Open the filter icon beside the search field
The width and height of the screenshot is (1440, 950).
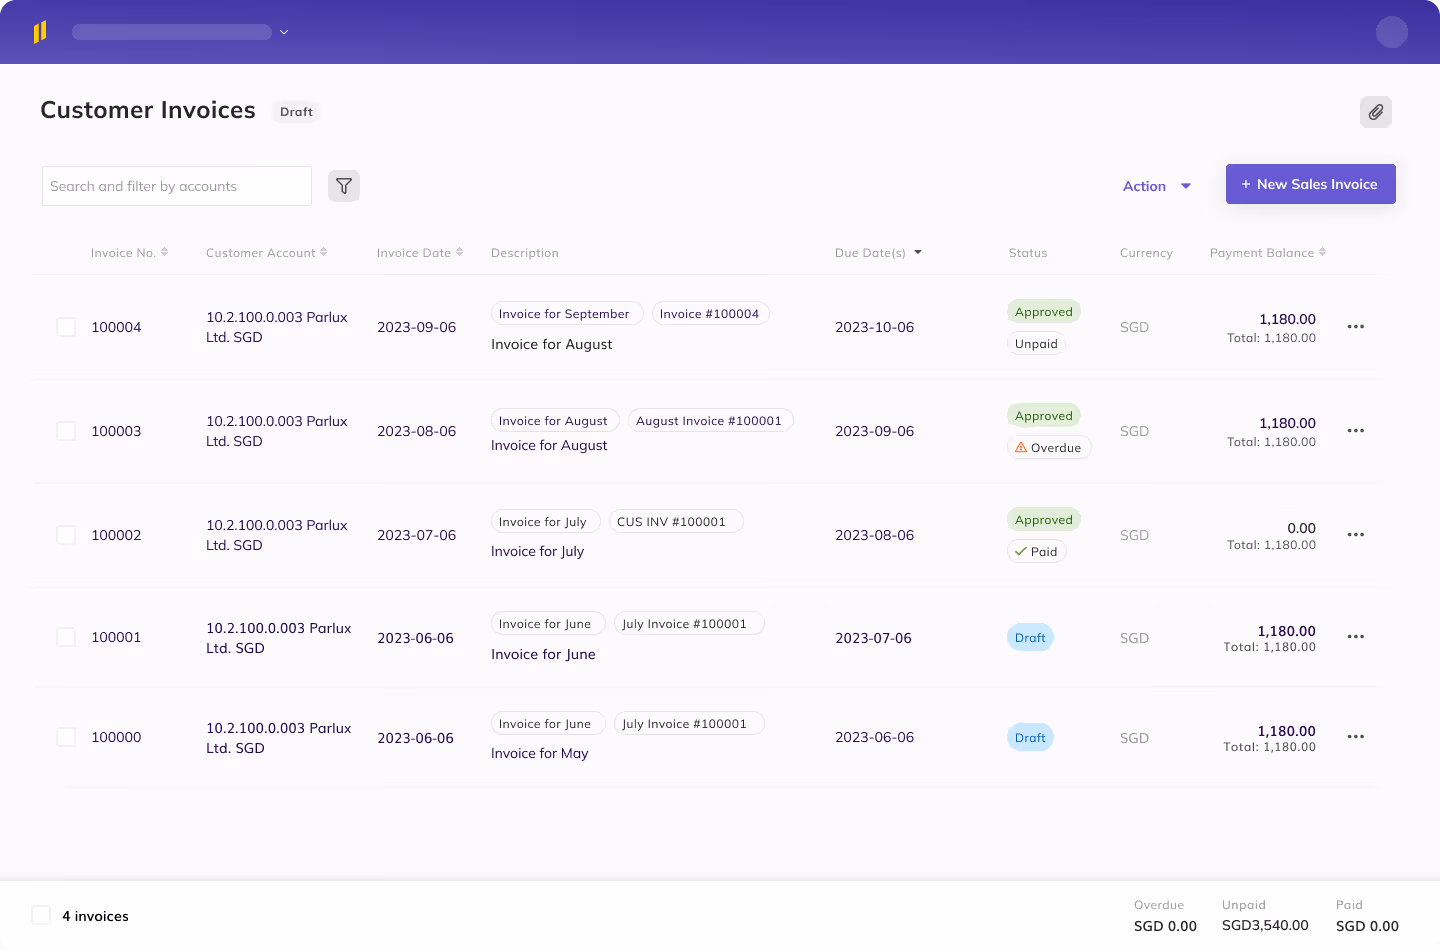pos(343,185)
